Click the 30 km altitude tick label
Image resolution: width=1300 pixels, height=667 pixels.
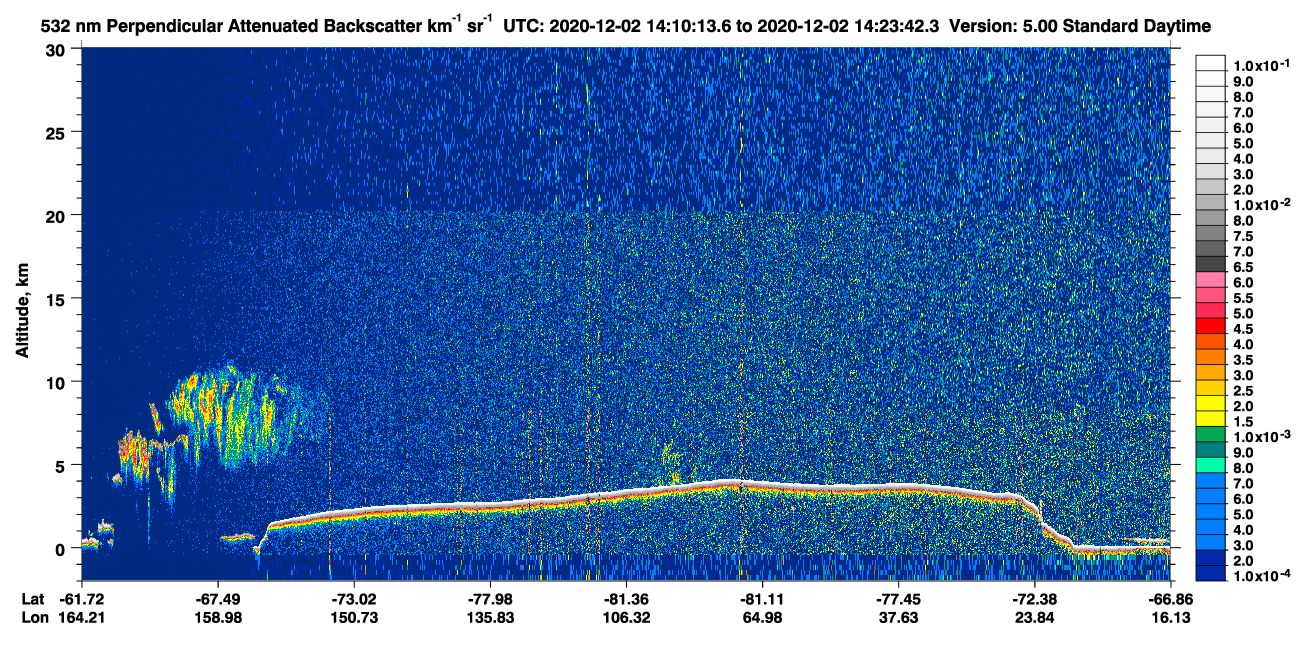56,50
